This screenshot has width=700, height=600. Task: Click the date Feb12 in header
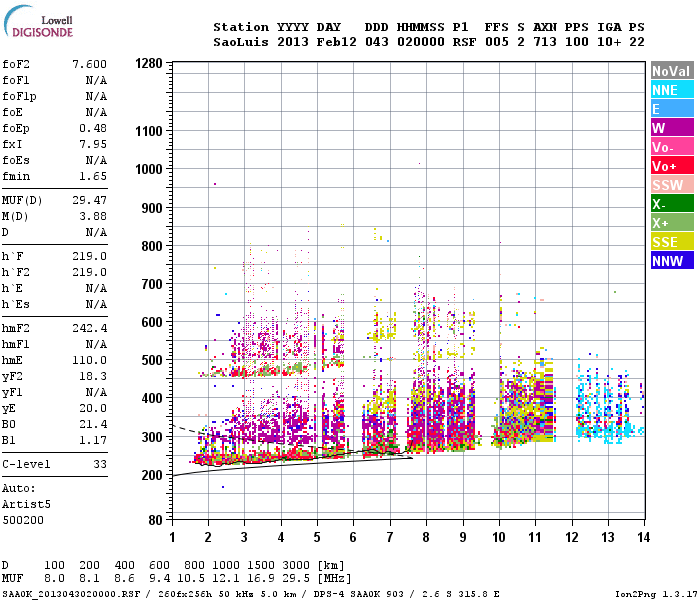337,42
